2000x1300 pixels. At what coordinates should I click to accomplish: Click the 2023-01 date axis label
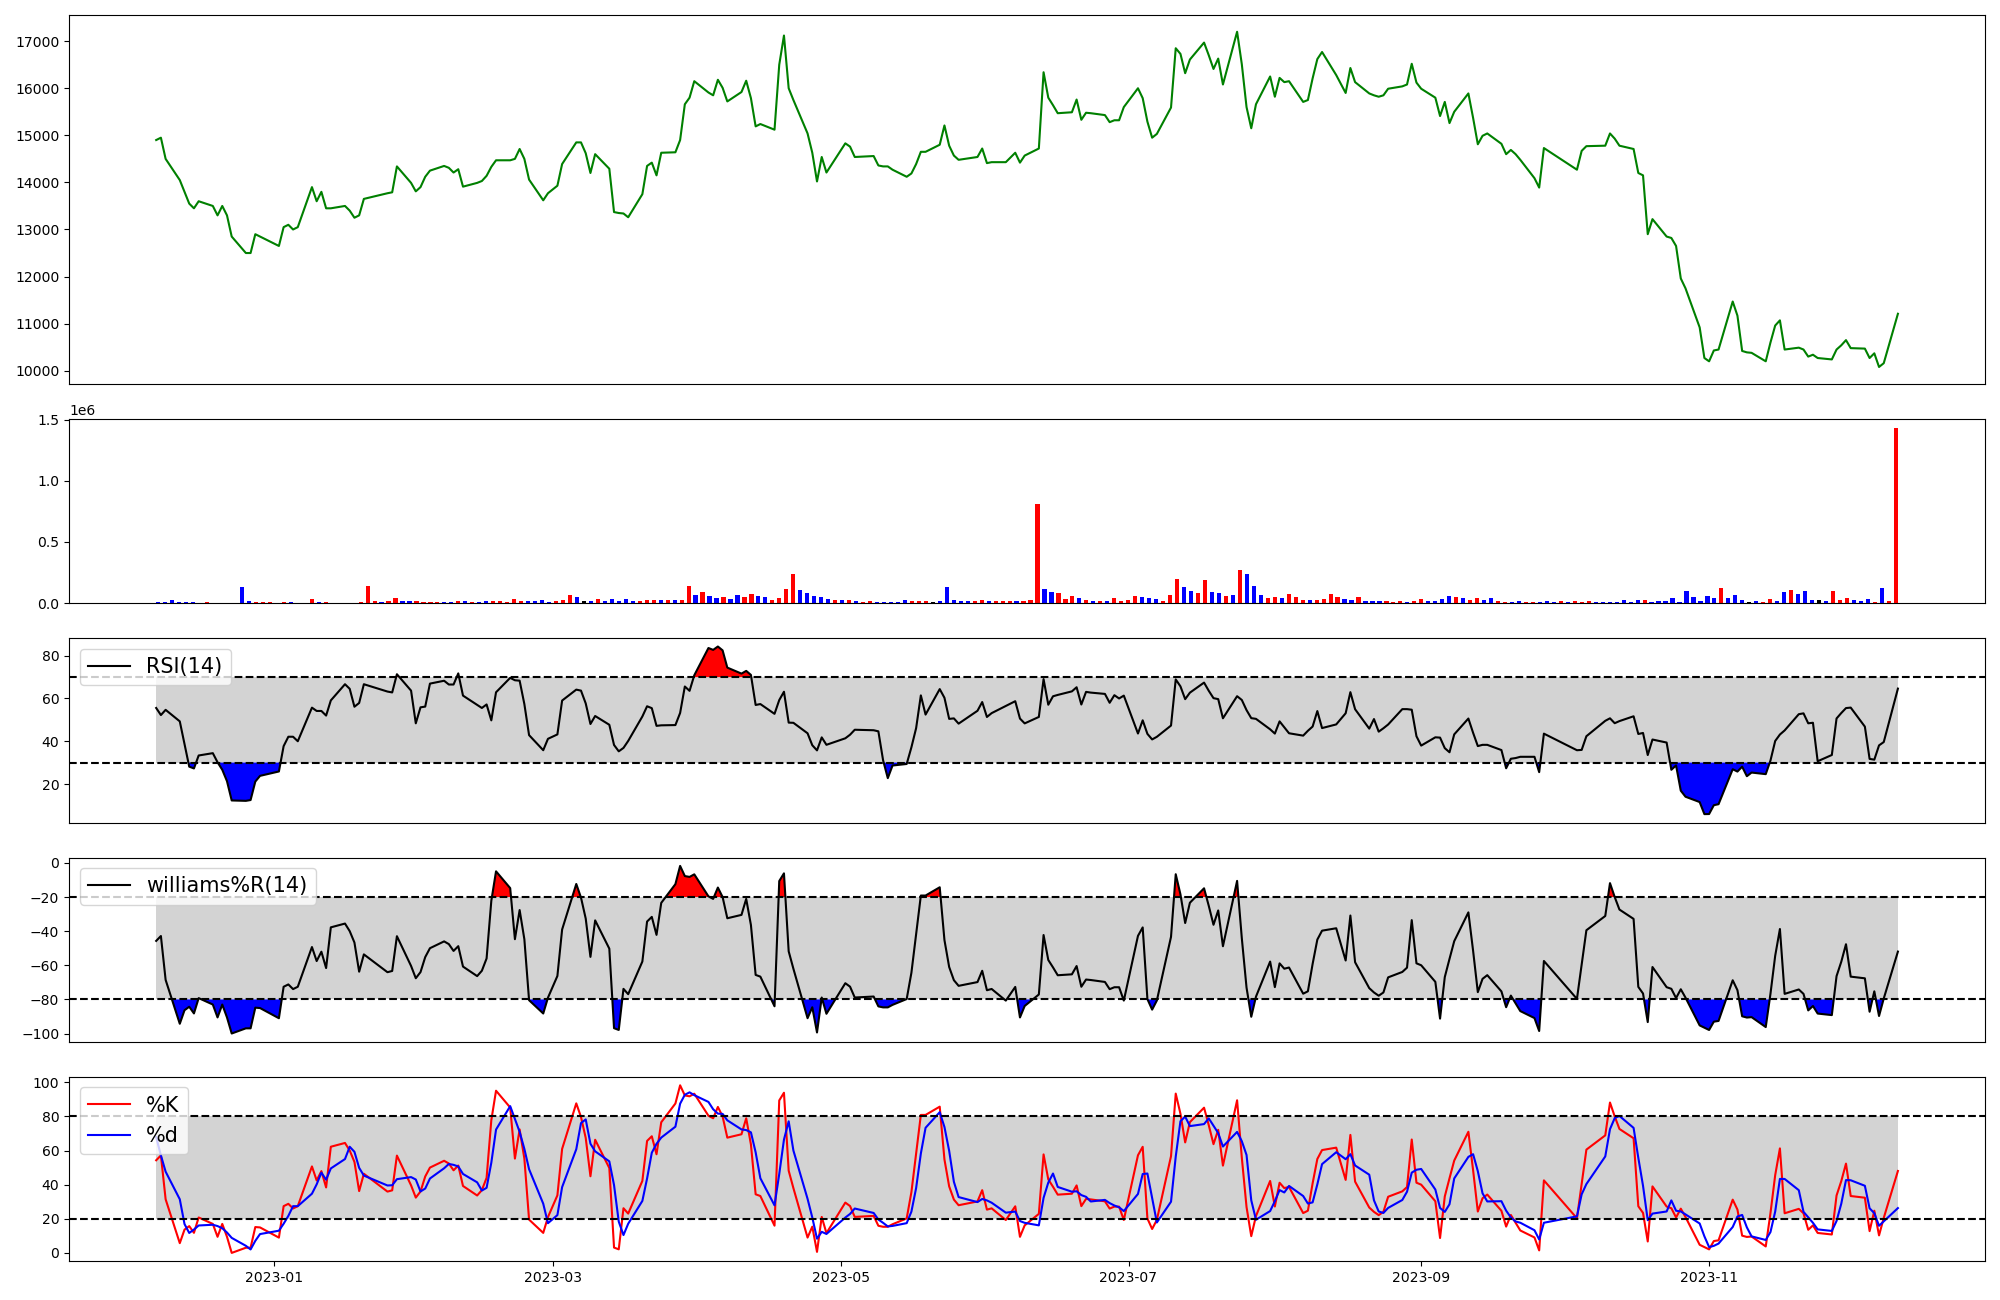[273, 1277]
